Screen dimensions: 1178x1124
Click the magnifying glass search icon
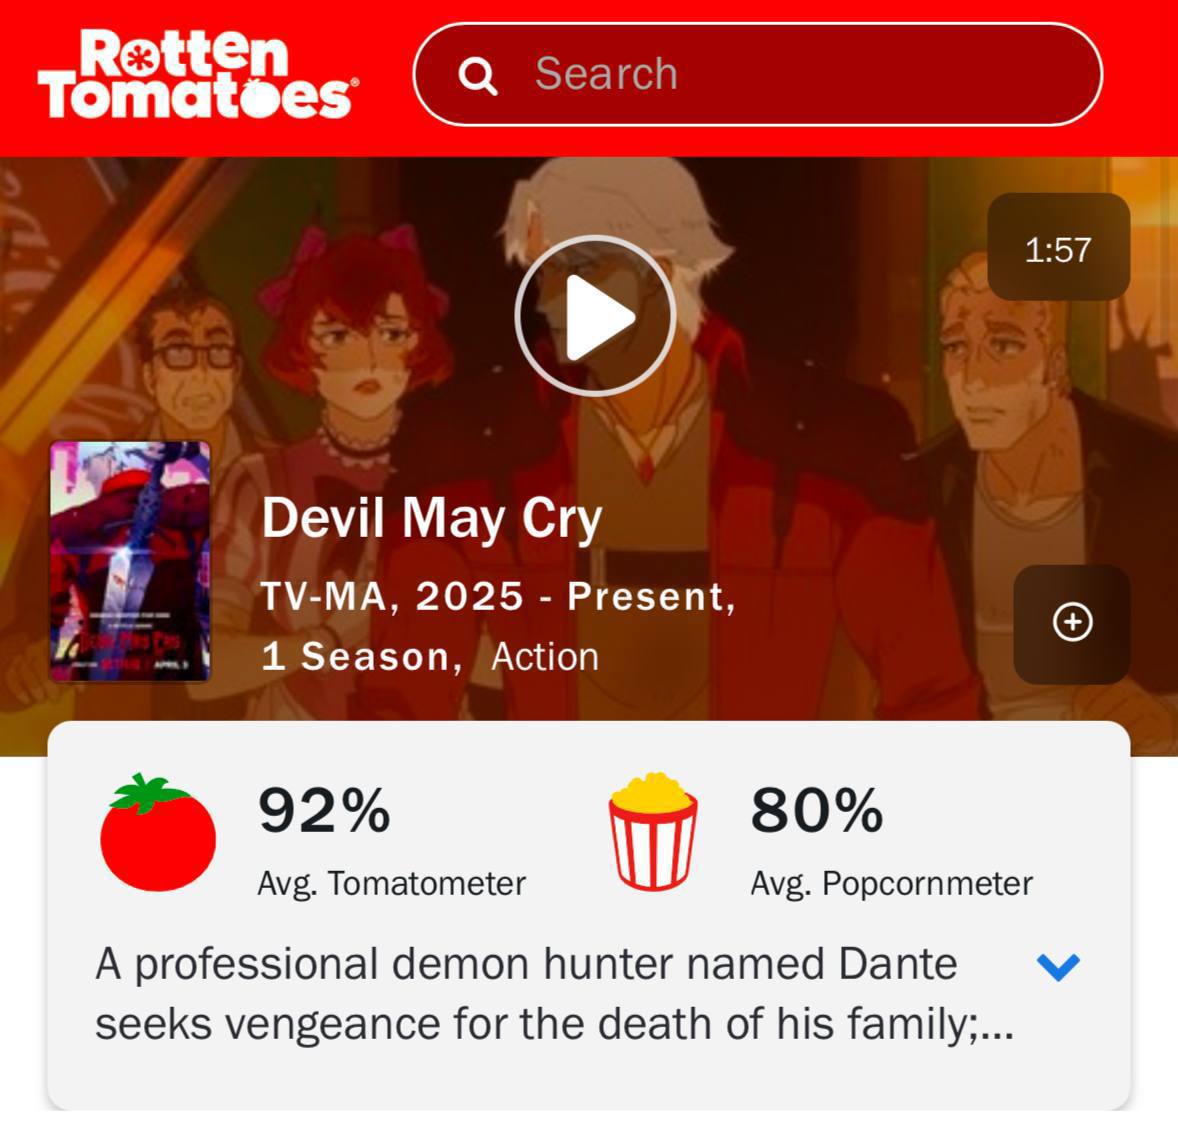point(478,75)
